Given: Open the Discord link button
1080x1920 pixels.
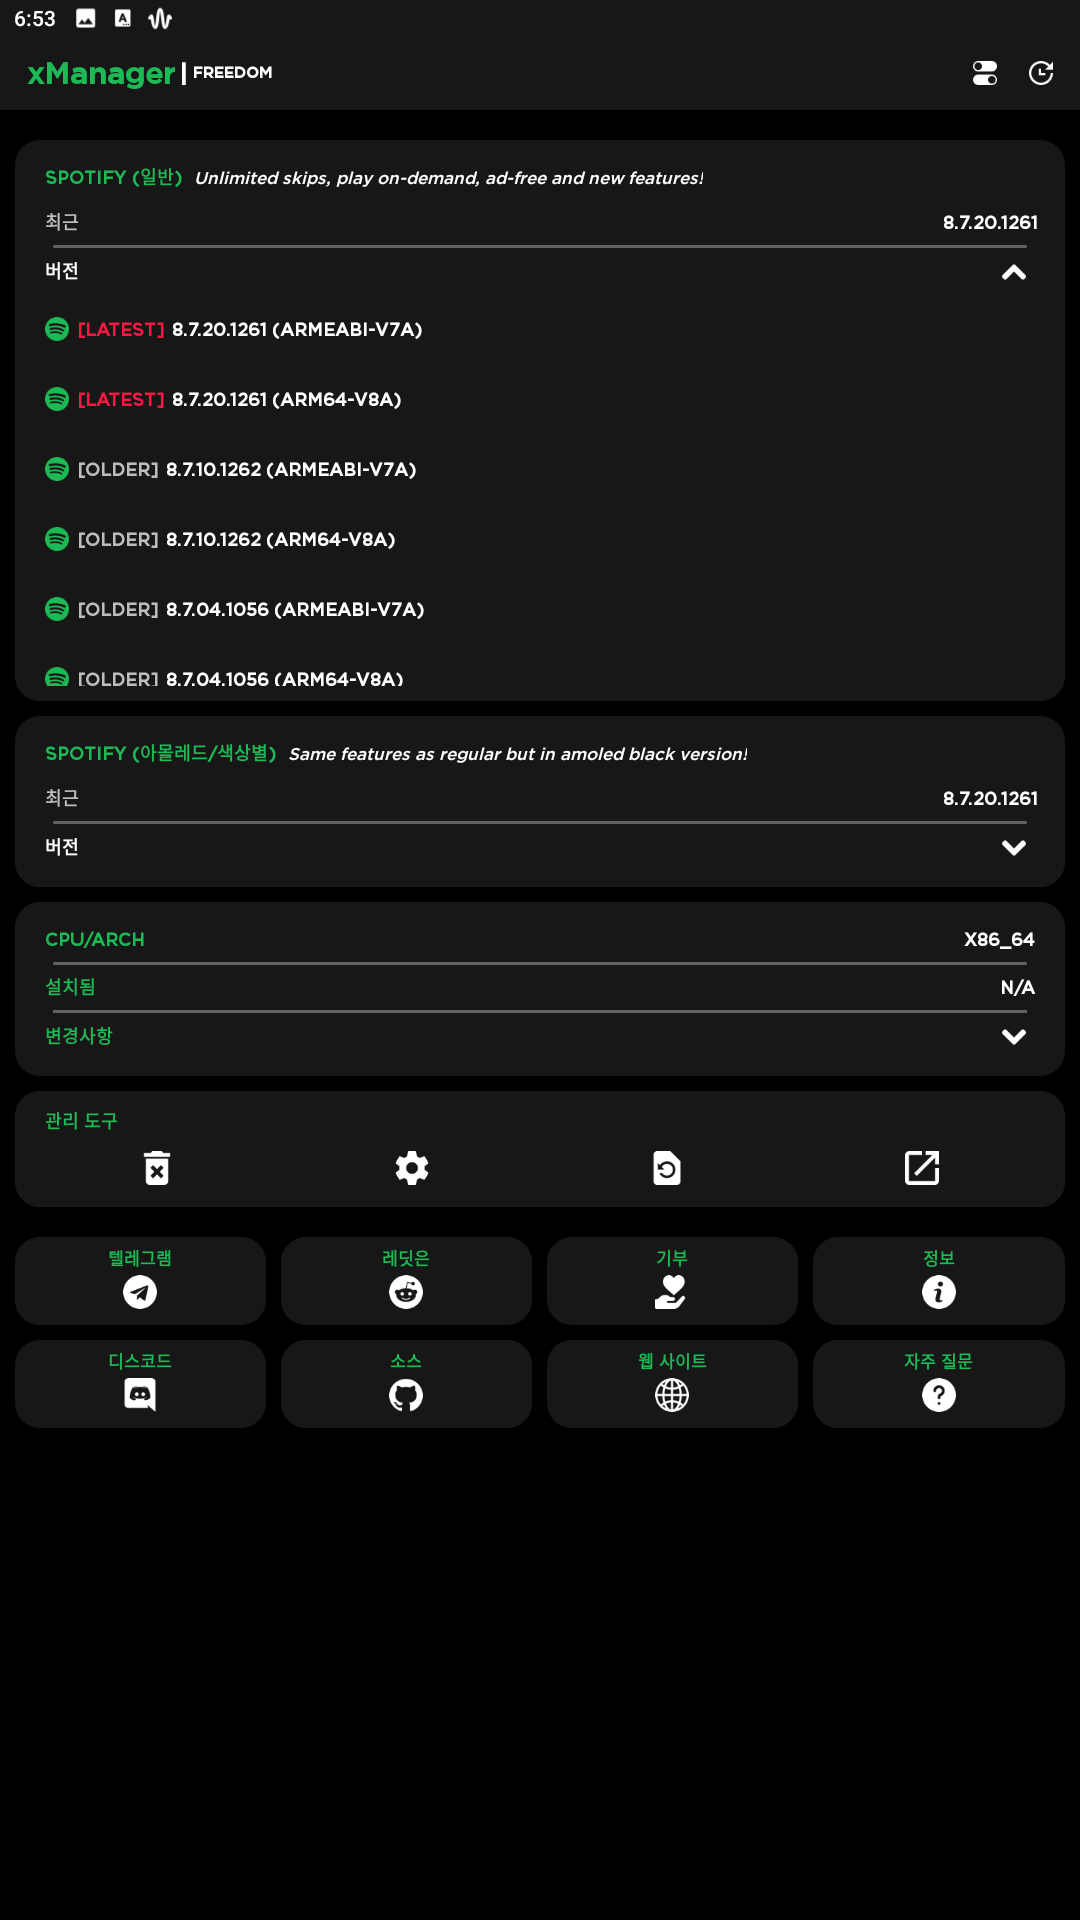Looking at the screenshot, I should [140, 1384].
